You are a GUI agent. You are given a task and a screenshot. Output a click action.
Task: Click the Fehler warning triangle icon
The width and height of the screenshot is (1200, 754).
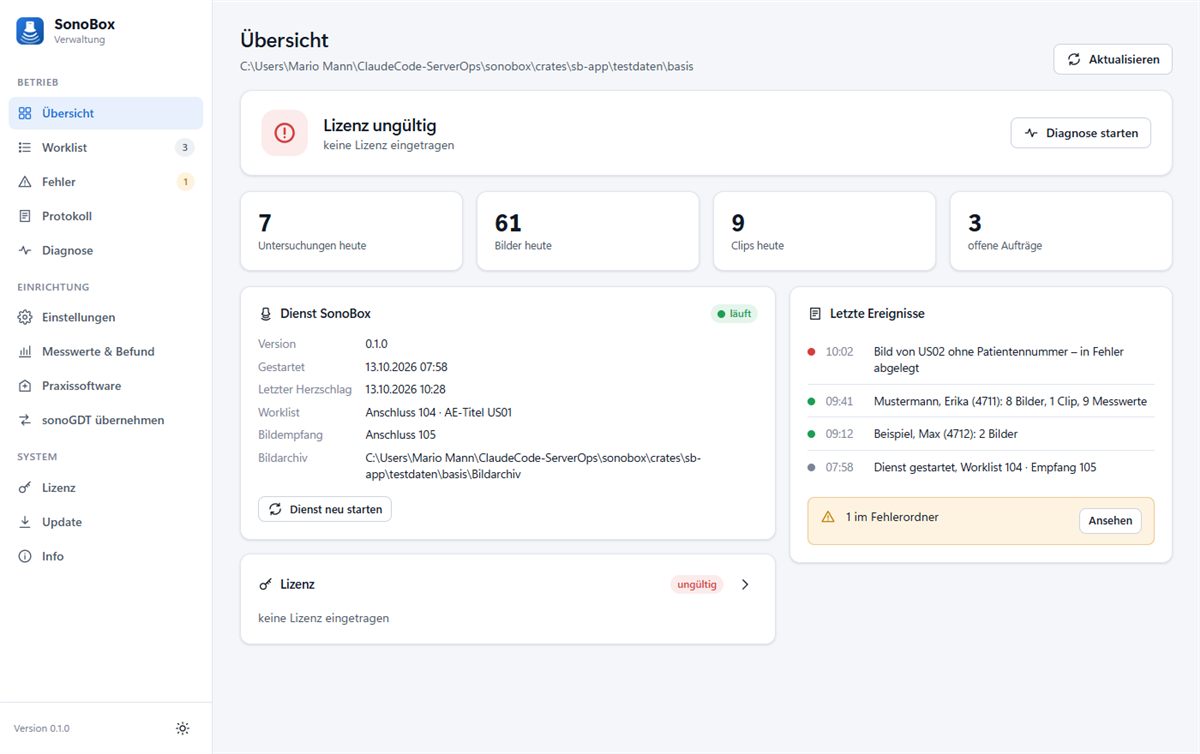point(25,182)
